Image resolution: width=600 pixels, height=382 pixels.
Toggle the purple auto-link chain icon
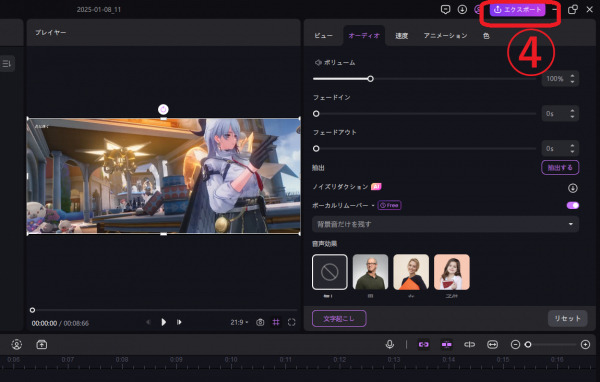[424, 344]
